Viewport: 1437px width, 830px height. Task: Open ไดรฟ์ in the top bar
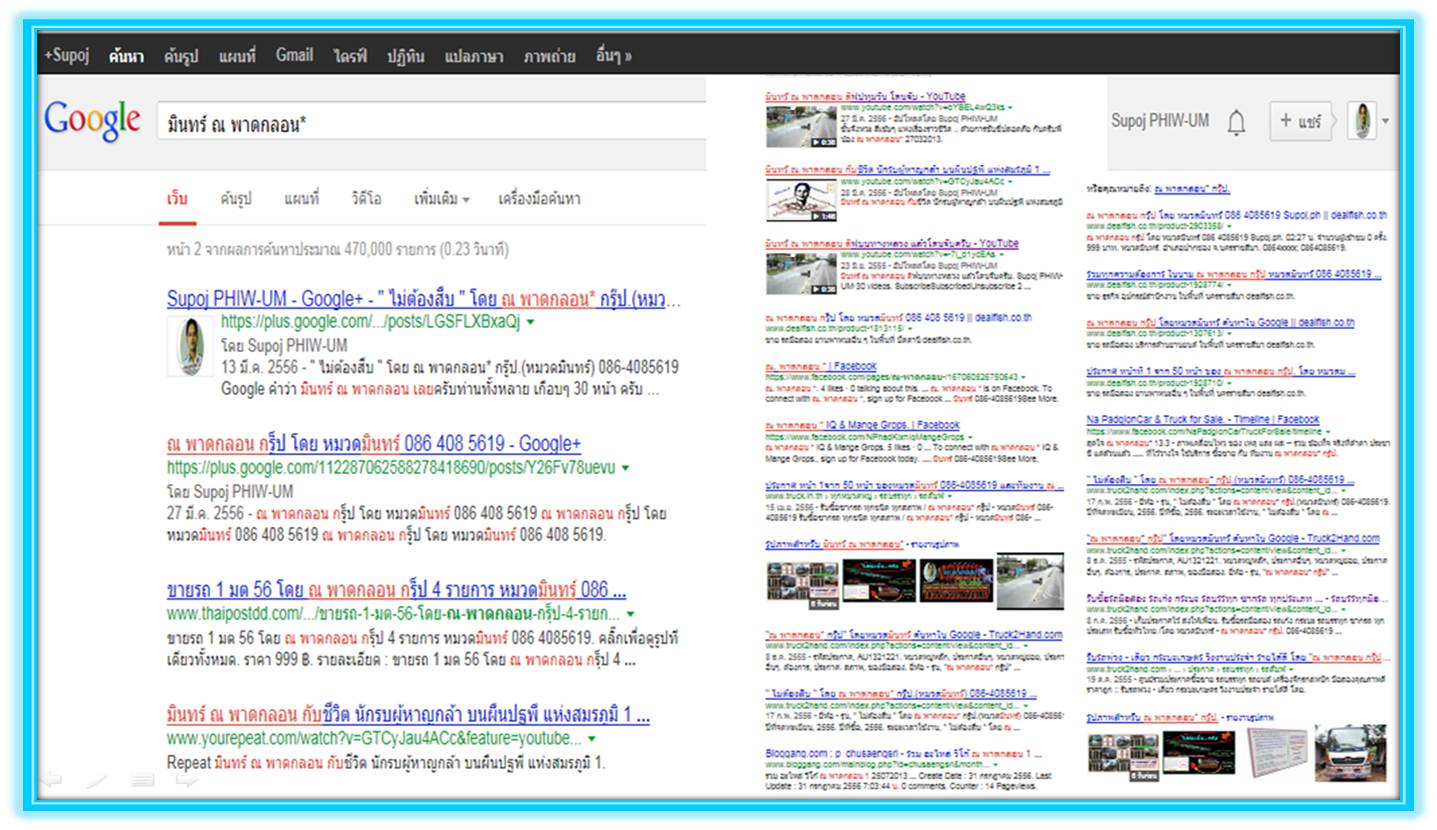[x=351, y=56]
